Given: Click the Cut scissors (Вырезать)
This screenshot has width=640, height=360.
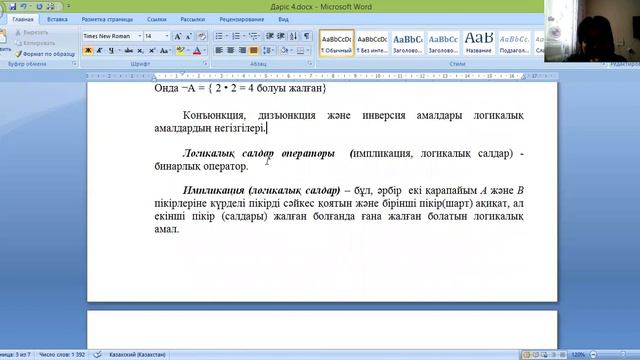Looking at the screenshot, I should [x=18, y=32].
